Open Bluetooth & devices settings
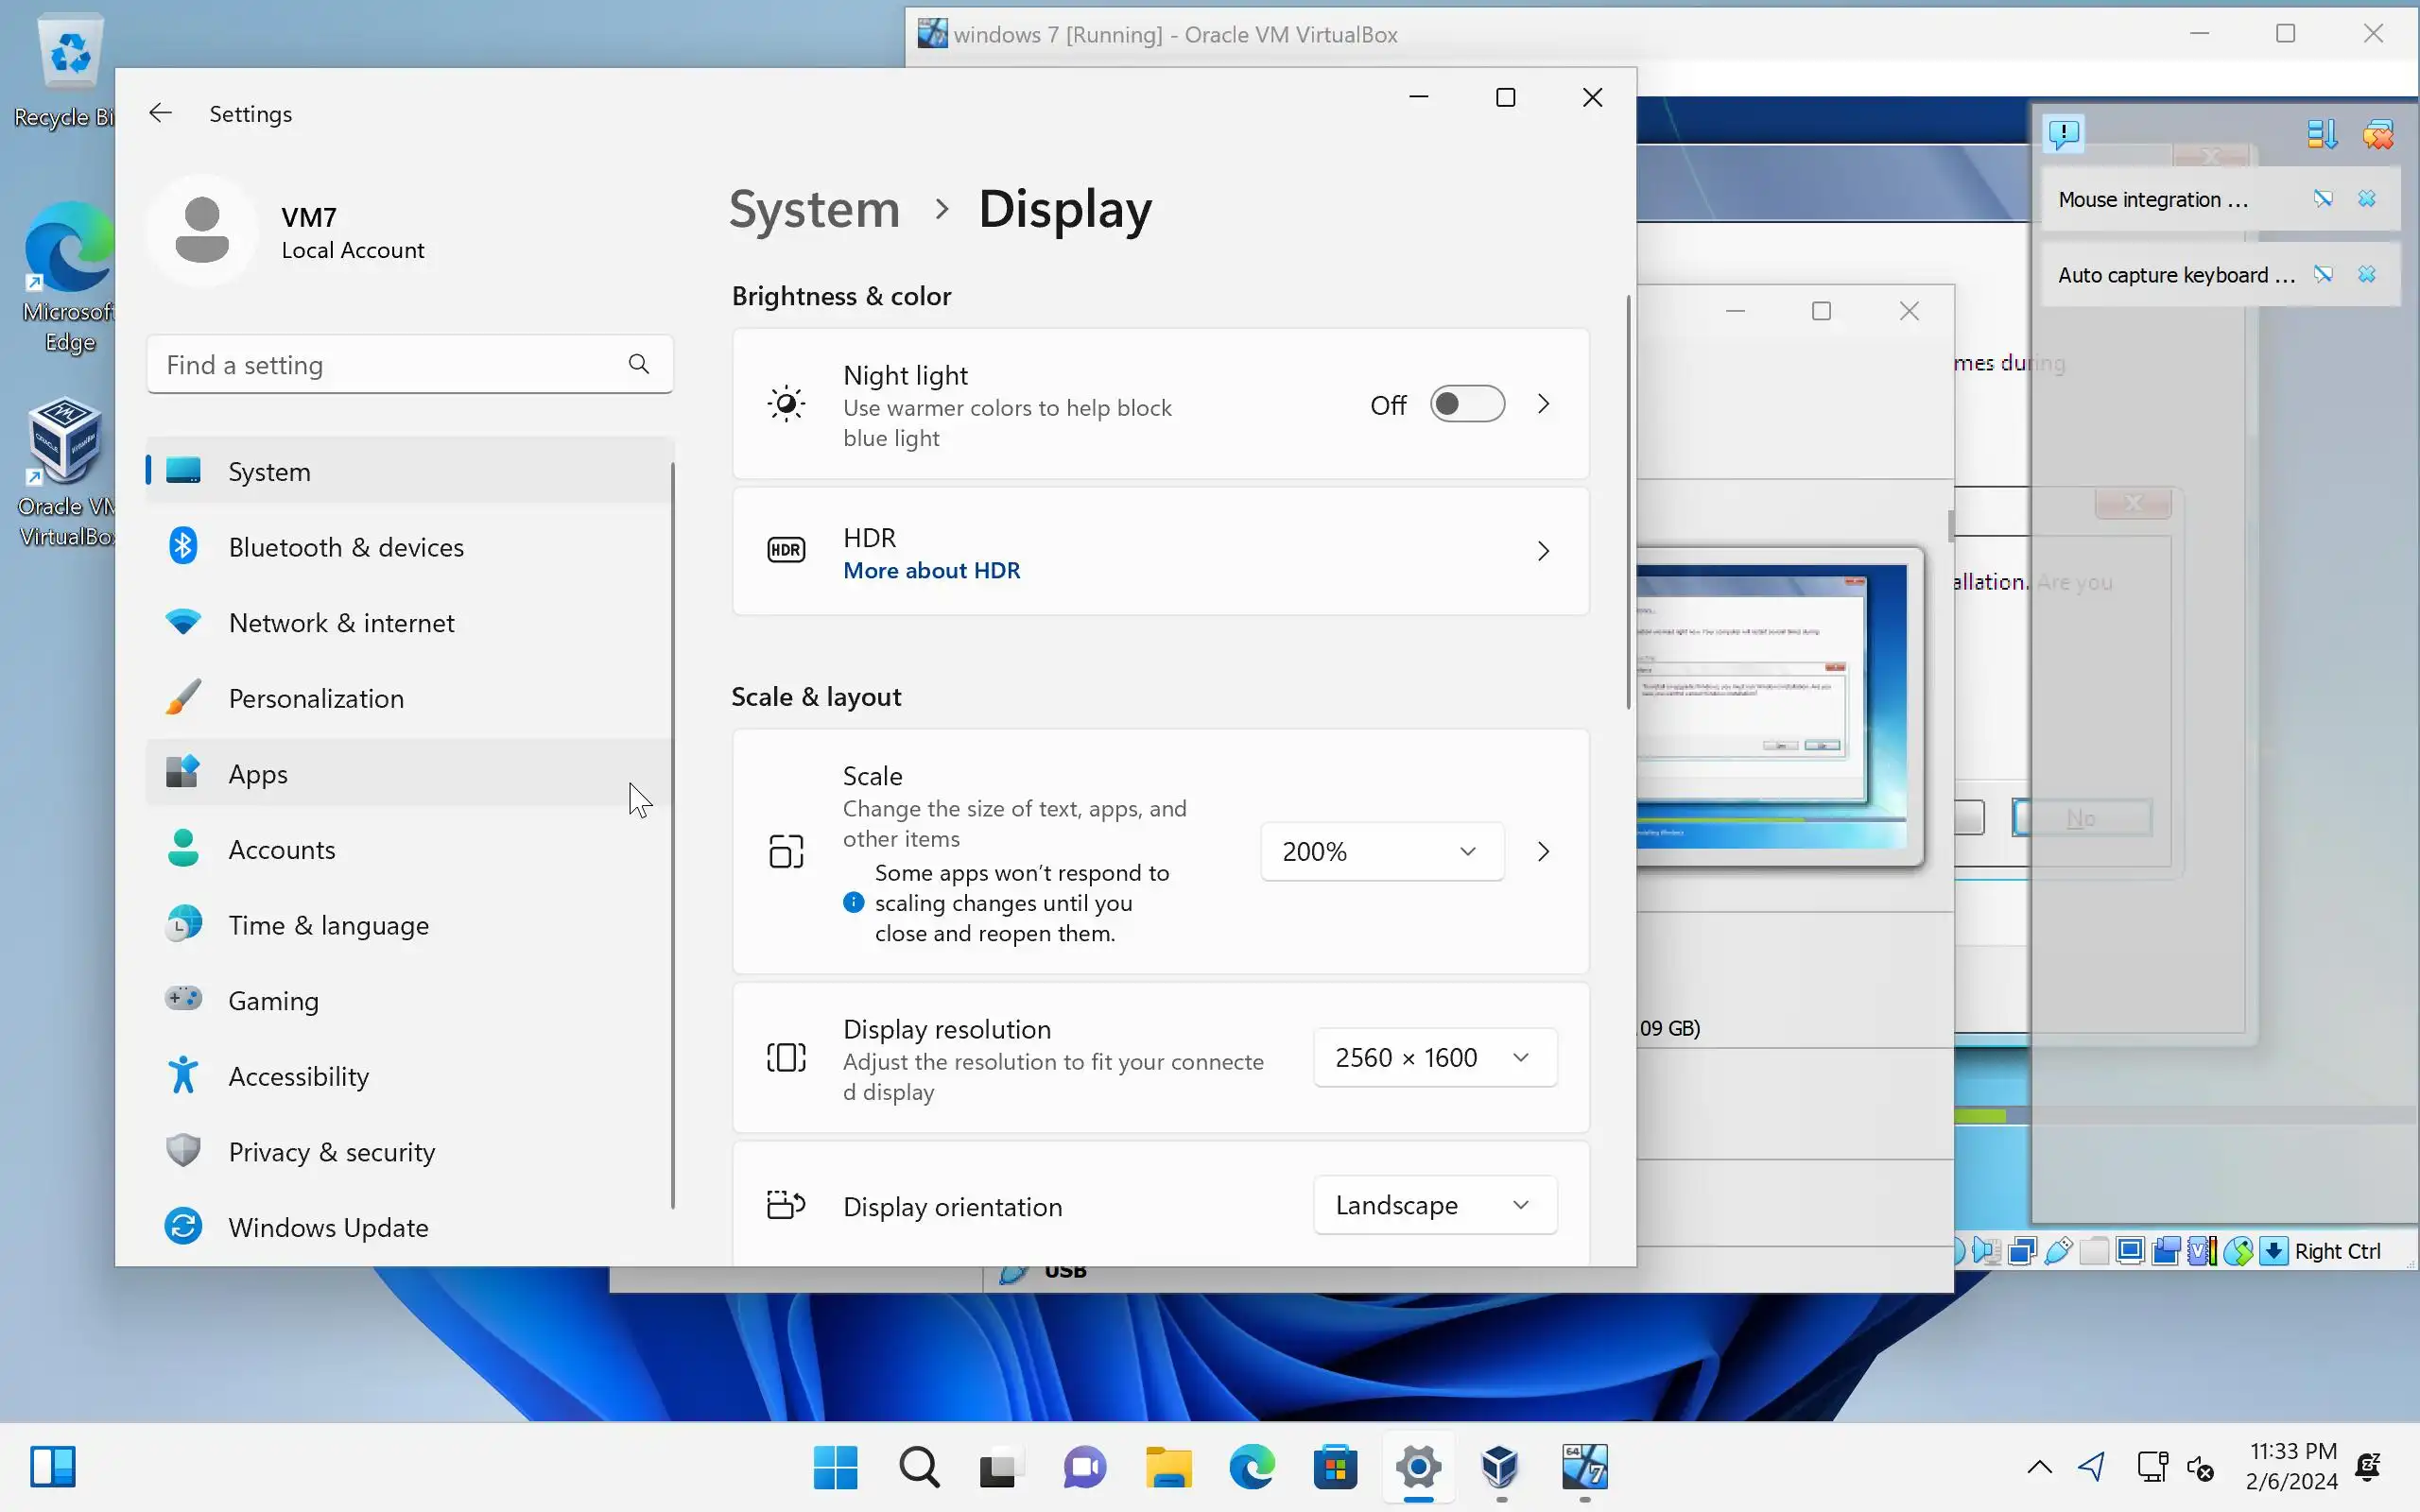This screenshot has width=2420, height=1512. click(345, 547)
